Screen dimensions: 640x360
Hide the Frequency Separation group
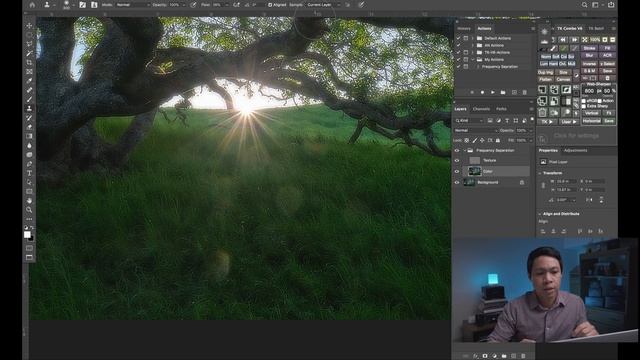(x=457, y=151)
